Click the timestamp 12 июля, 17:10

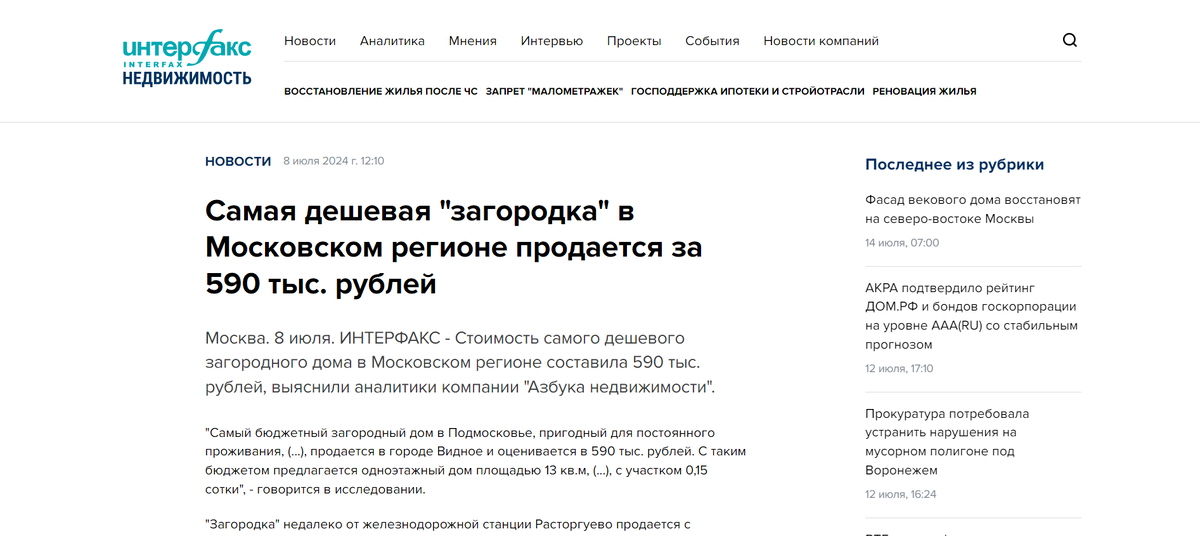[899, 369]
